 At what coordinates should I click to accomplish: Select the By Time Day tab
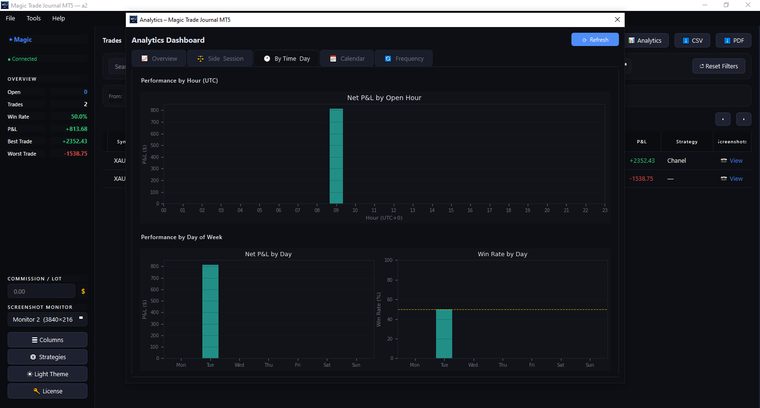(x=286, y=59)
